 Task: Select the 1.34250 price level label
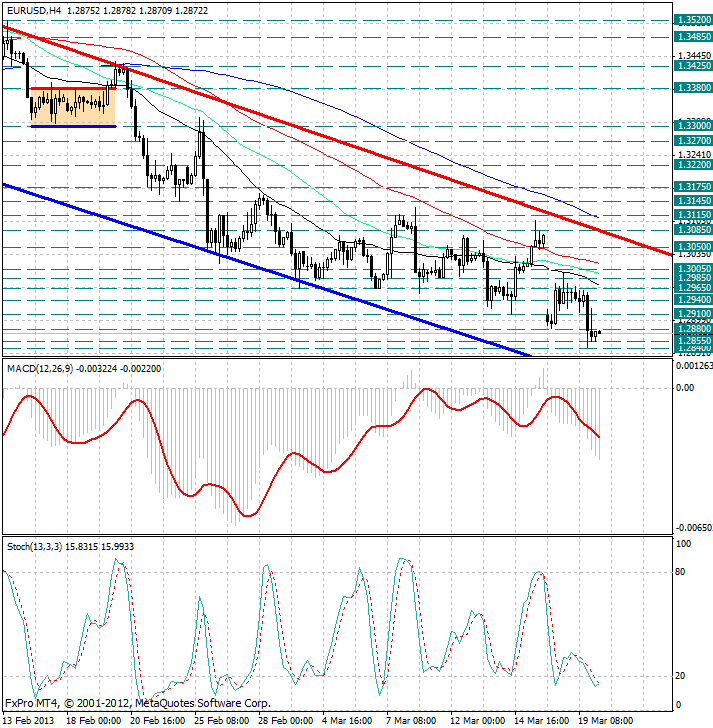pyautogui.click(x=693, y=65)
